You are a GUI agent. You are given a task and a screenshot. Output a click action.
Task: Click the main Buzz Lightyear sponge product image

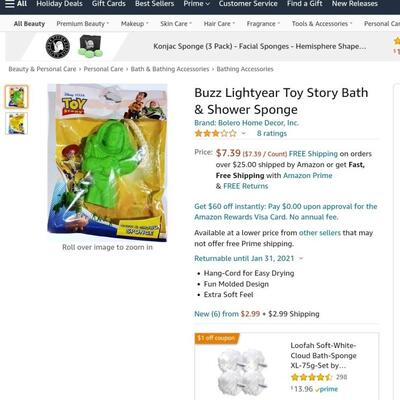107,163
